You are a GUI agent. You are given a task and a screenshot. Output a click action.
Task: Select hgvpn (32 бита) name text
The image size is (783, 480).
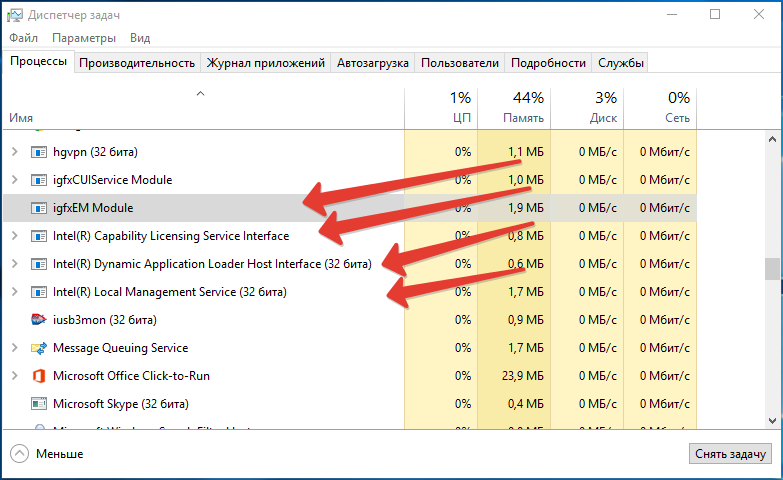95,152
